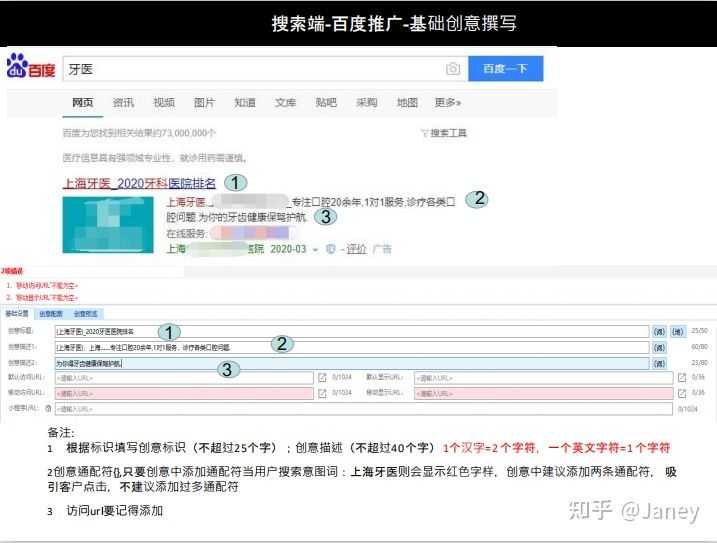Open 搜索工具 filter options

click(x=444, y=133)
